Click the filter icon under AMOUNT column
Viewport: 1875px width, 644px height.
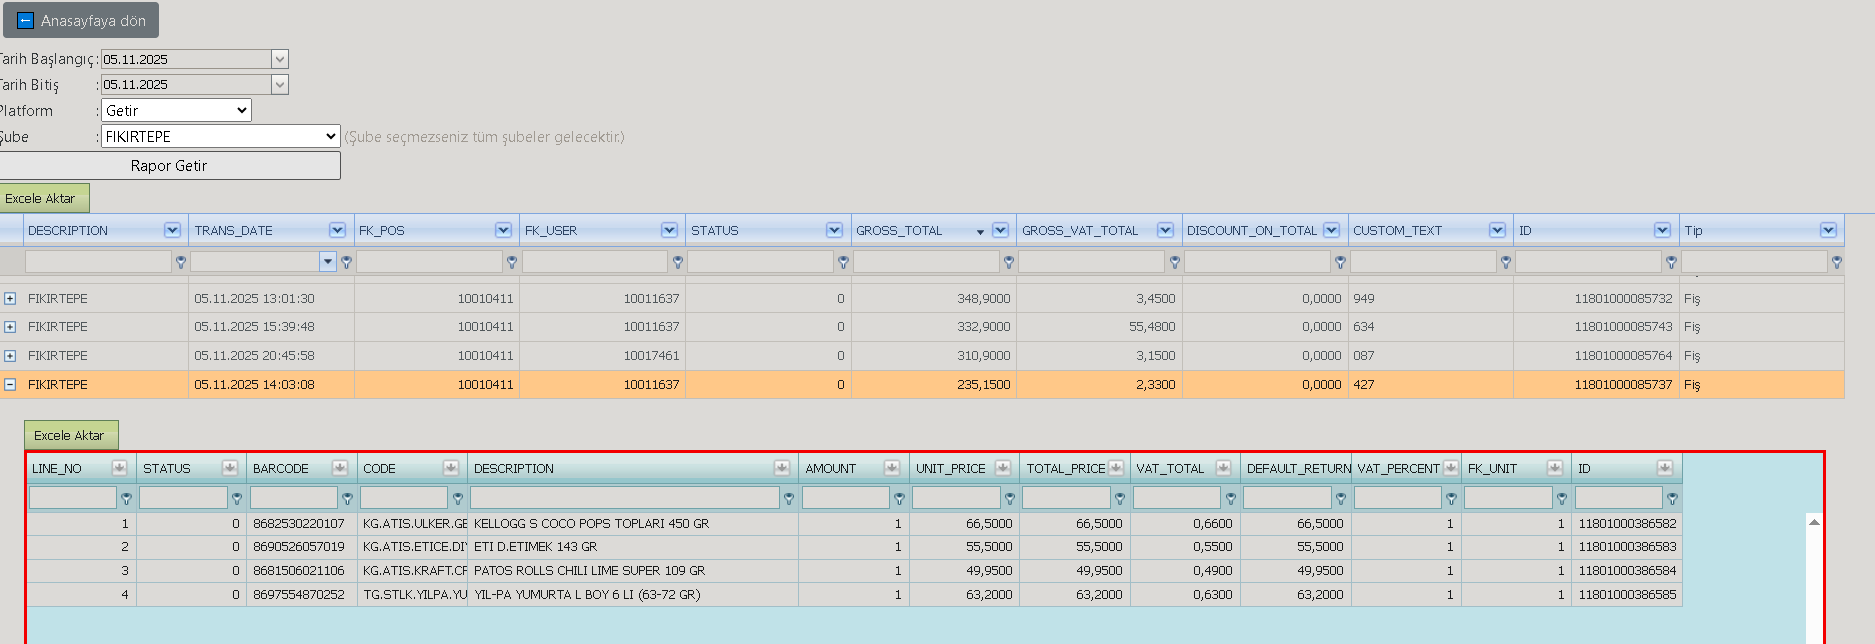[x=899, y=498]
